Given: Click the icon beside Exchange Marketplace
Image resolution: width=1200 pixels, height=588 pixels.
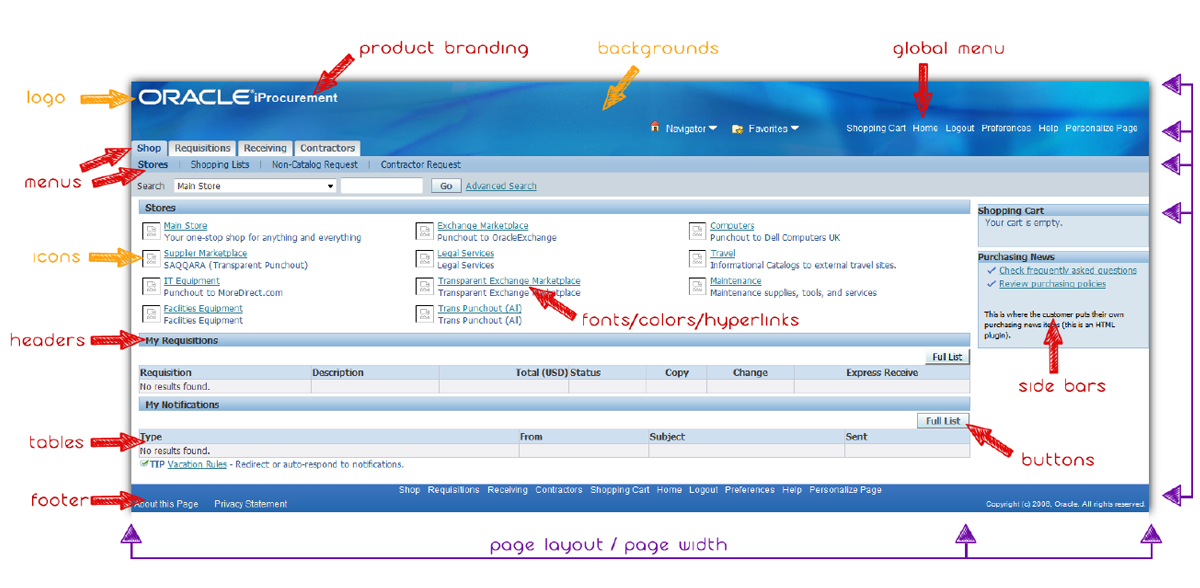Looking at the screenshot, I should (424, 232).
